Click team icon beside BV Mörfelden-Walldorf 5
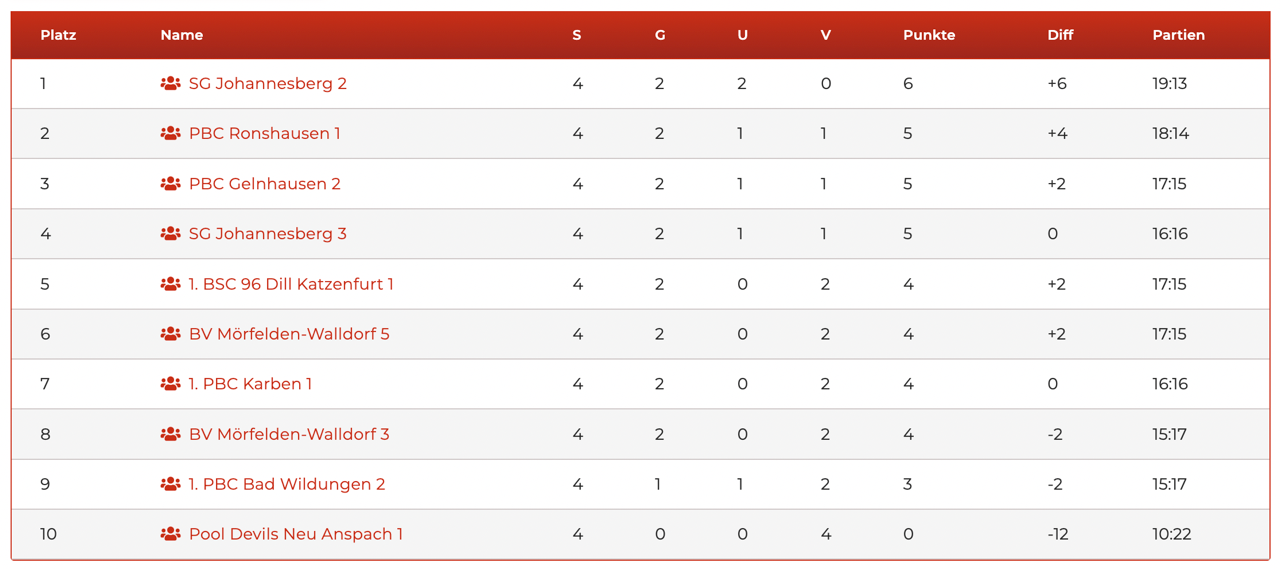1280x569 pixels. click(170, 334)
